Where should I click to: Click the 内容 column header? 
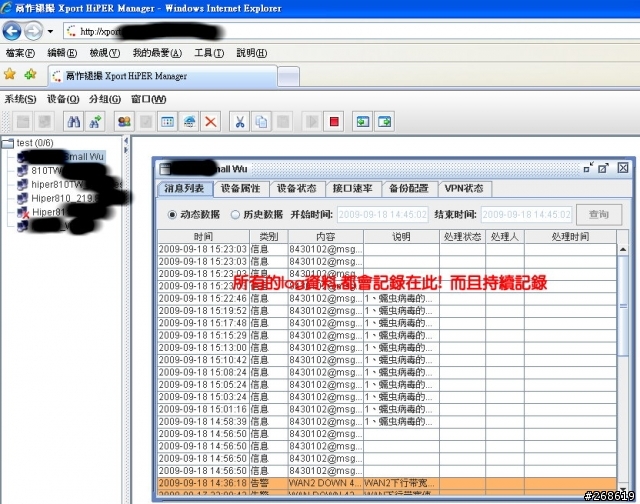point(326,237)
